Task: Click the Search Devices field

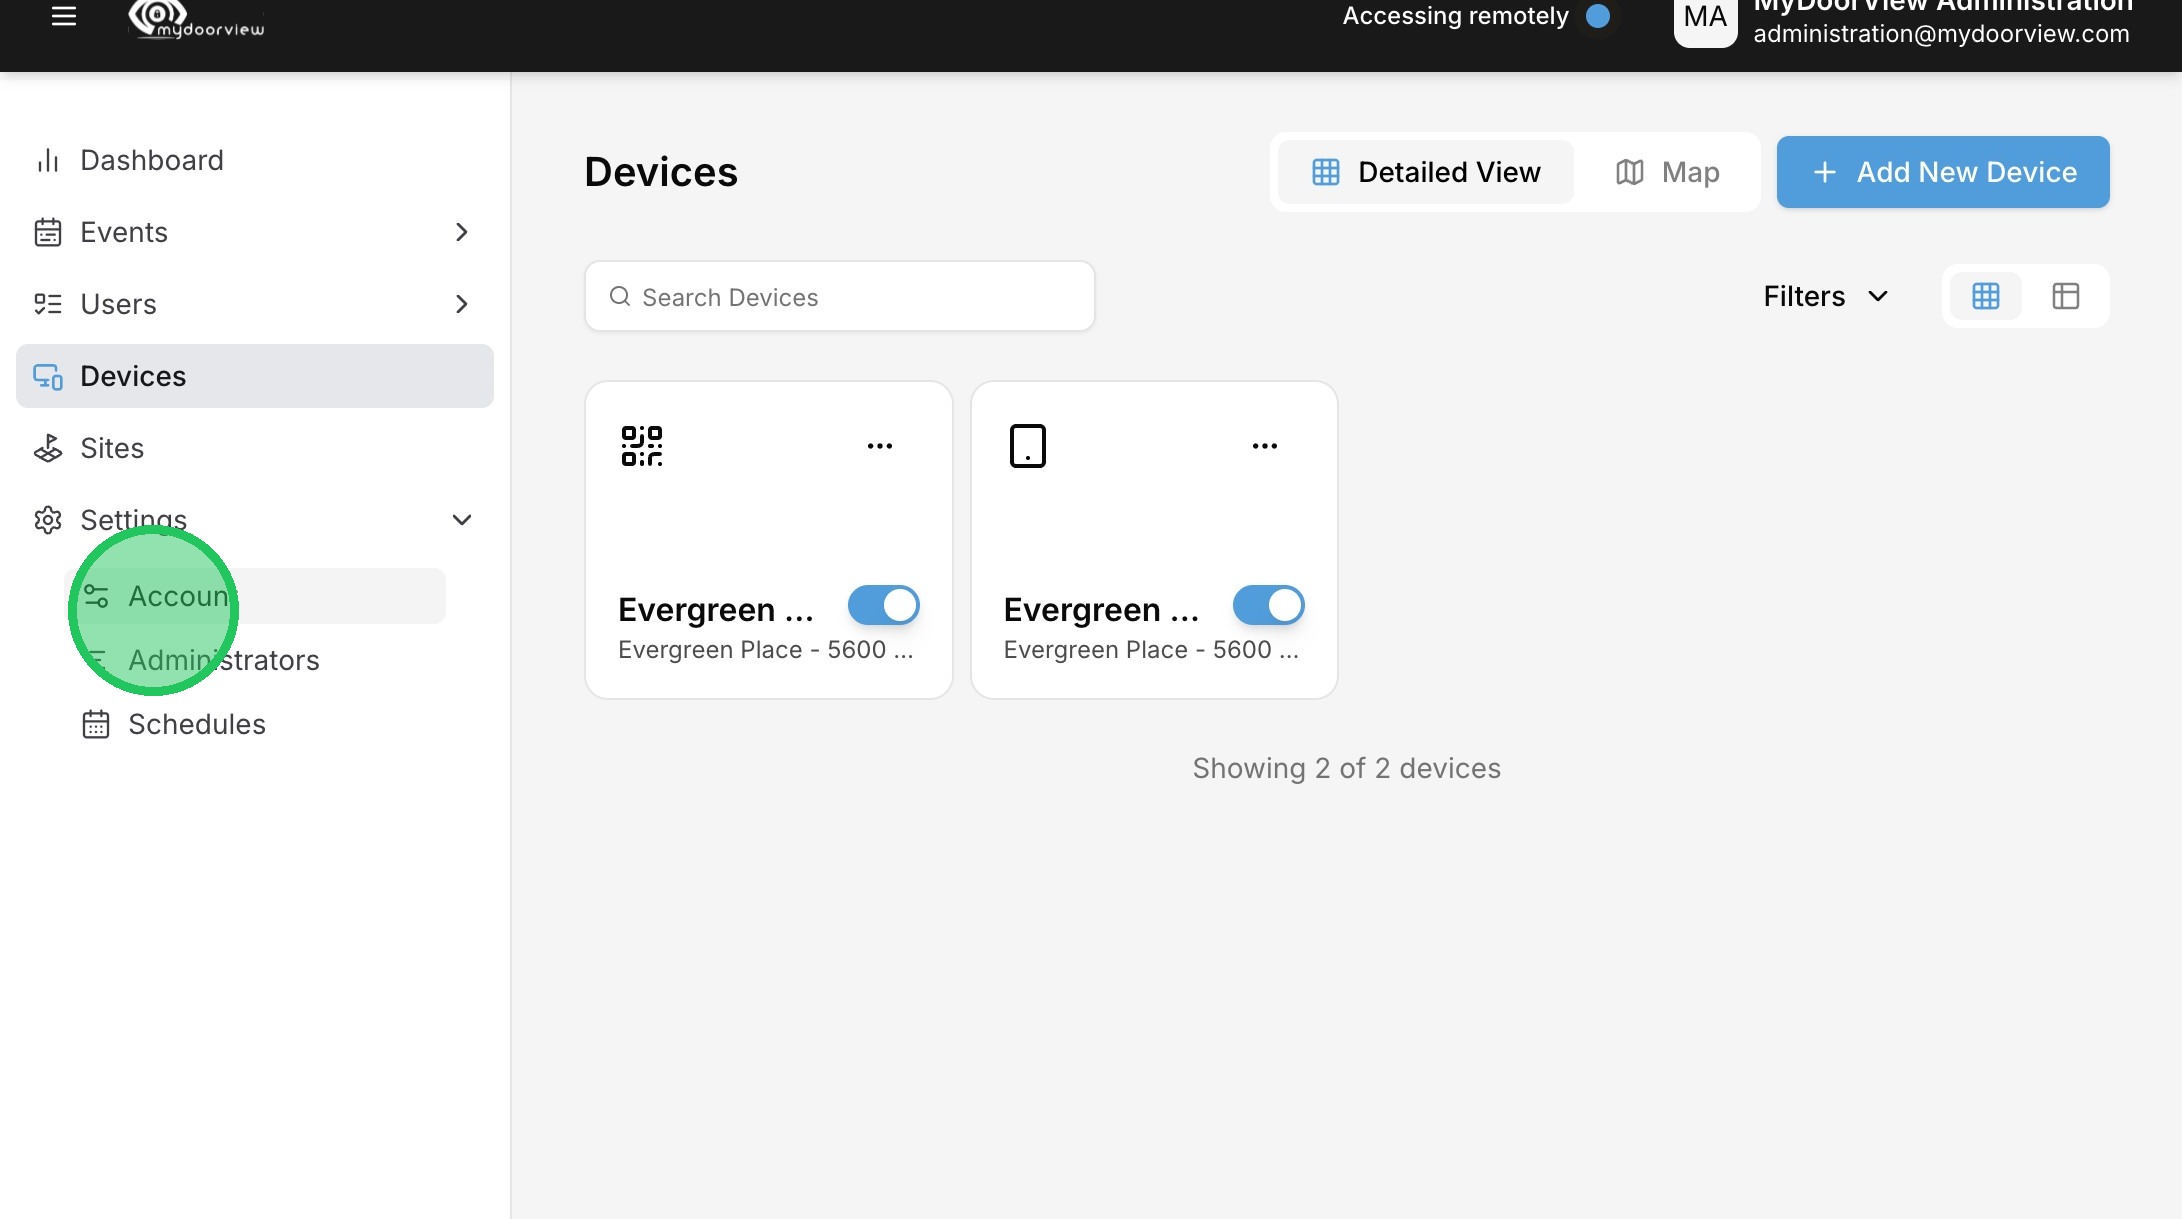Action: pos(840,297)
